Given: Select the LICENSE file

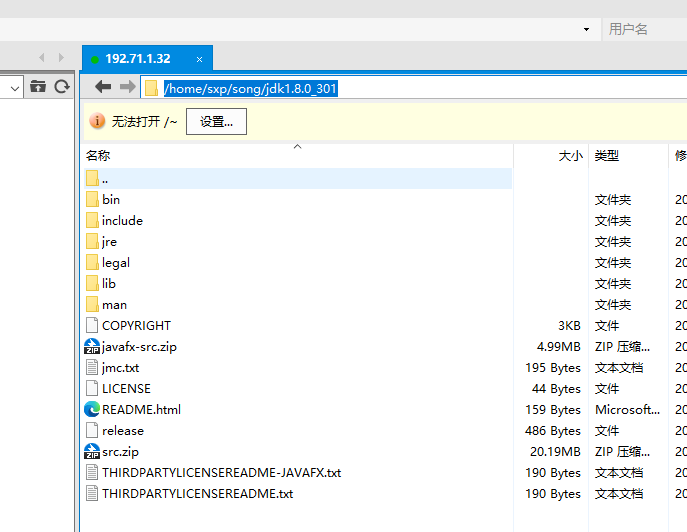Looking at the screenshot, I should click(126, 389).
